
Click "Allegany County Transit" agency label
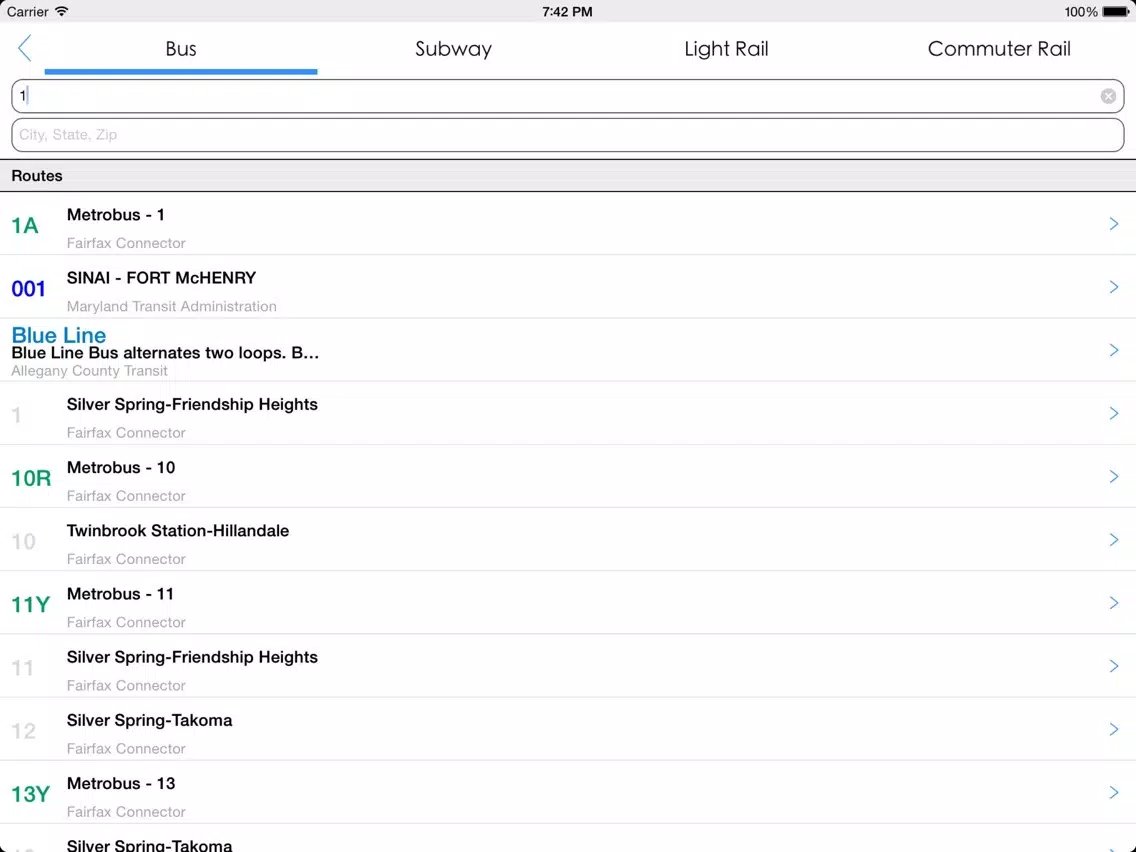click(x=90, y=371)
